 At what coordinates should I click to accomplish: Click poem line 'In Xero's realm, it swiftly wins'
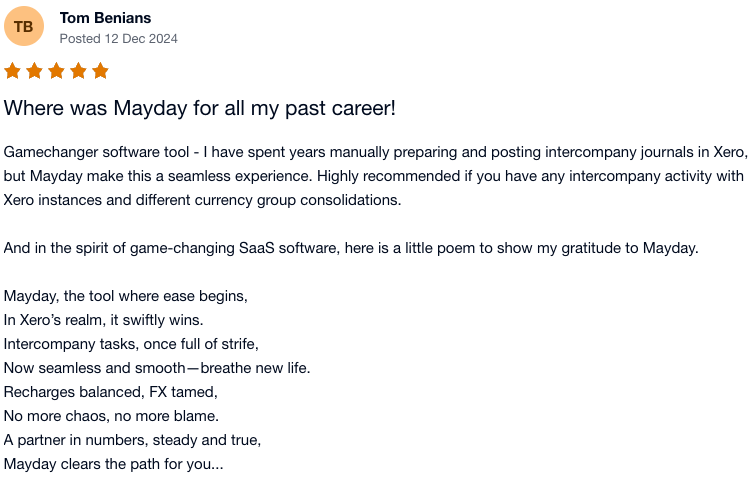(x=104, y=320)
